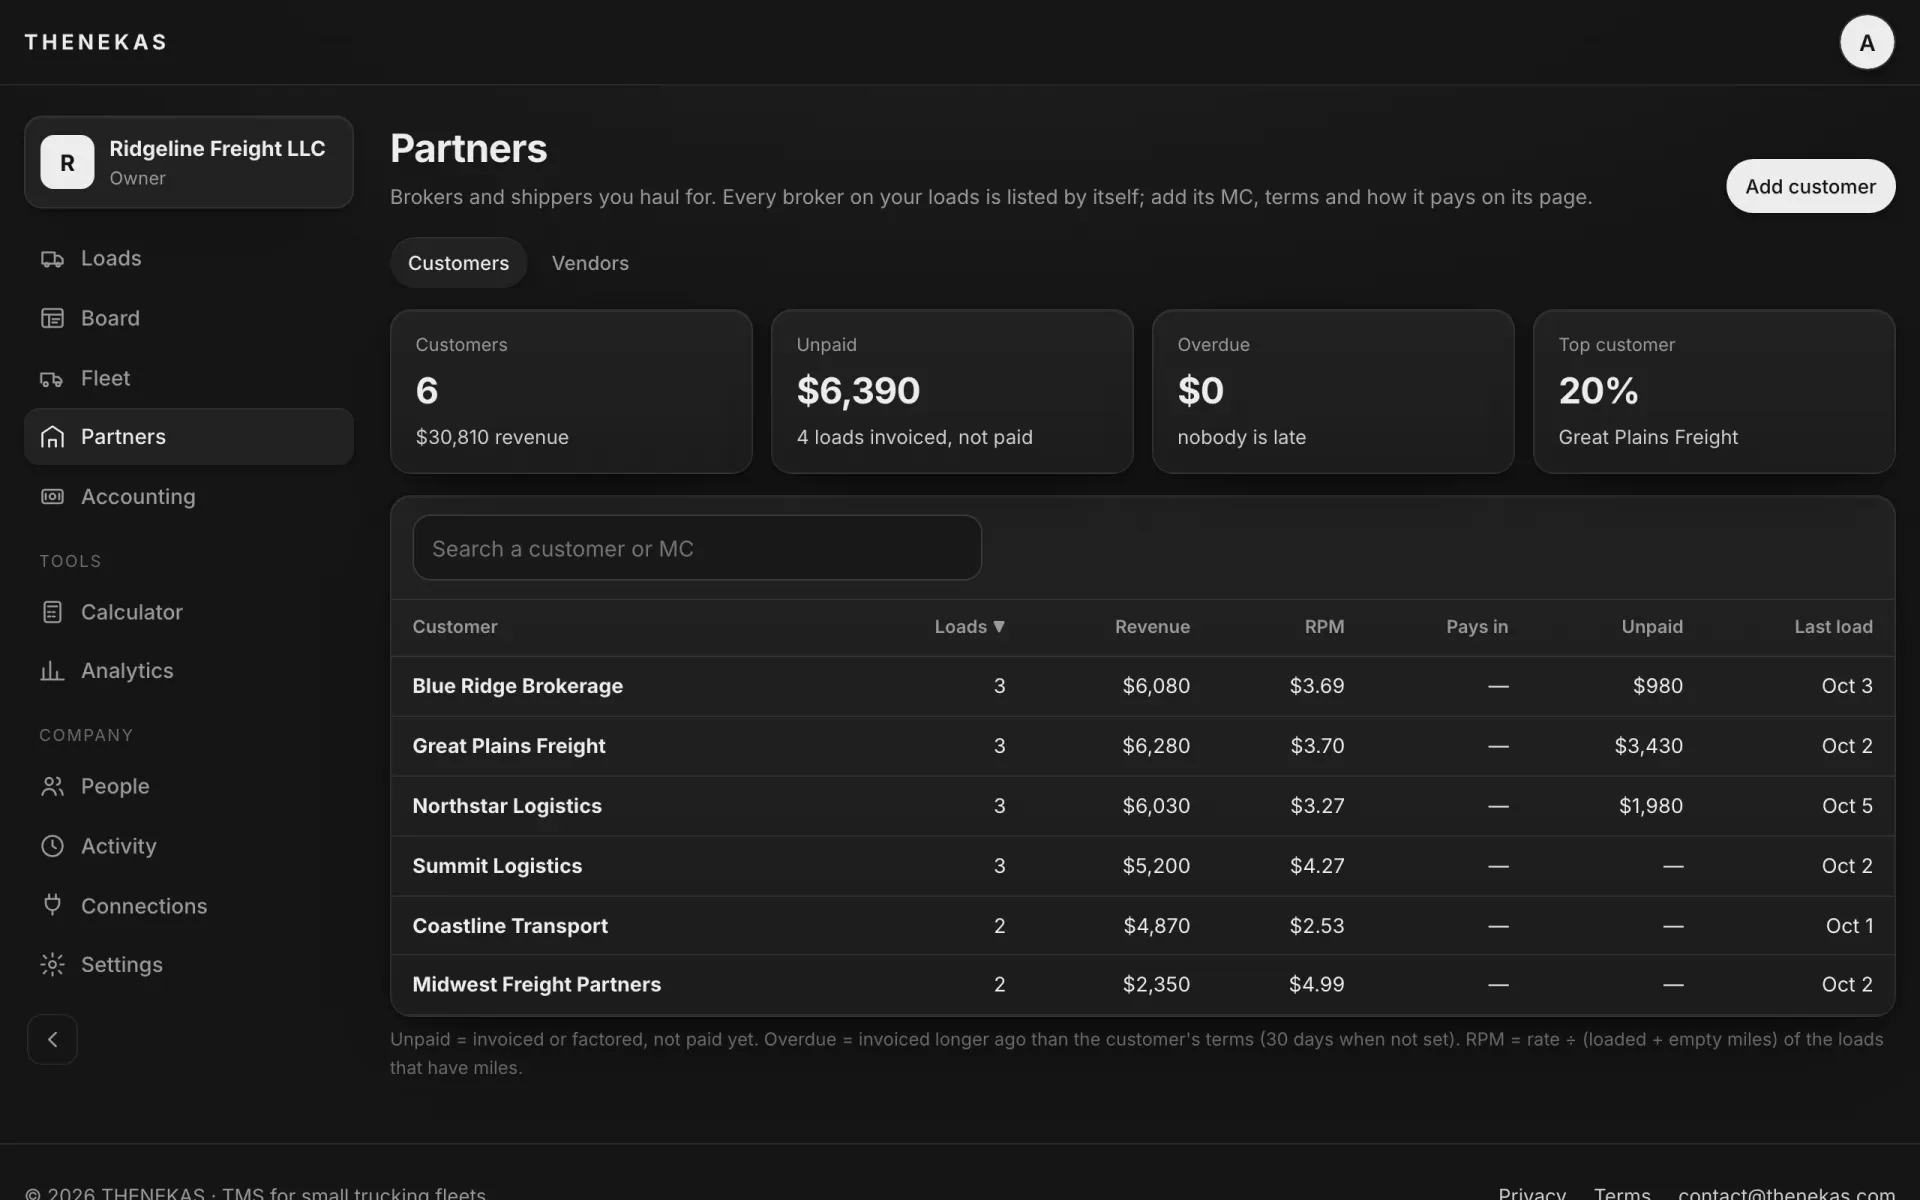Click the Board icon in sidebar
This screenshot has height=1200, width=1920.
[52, 318]
